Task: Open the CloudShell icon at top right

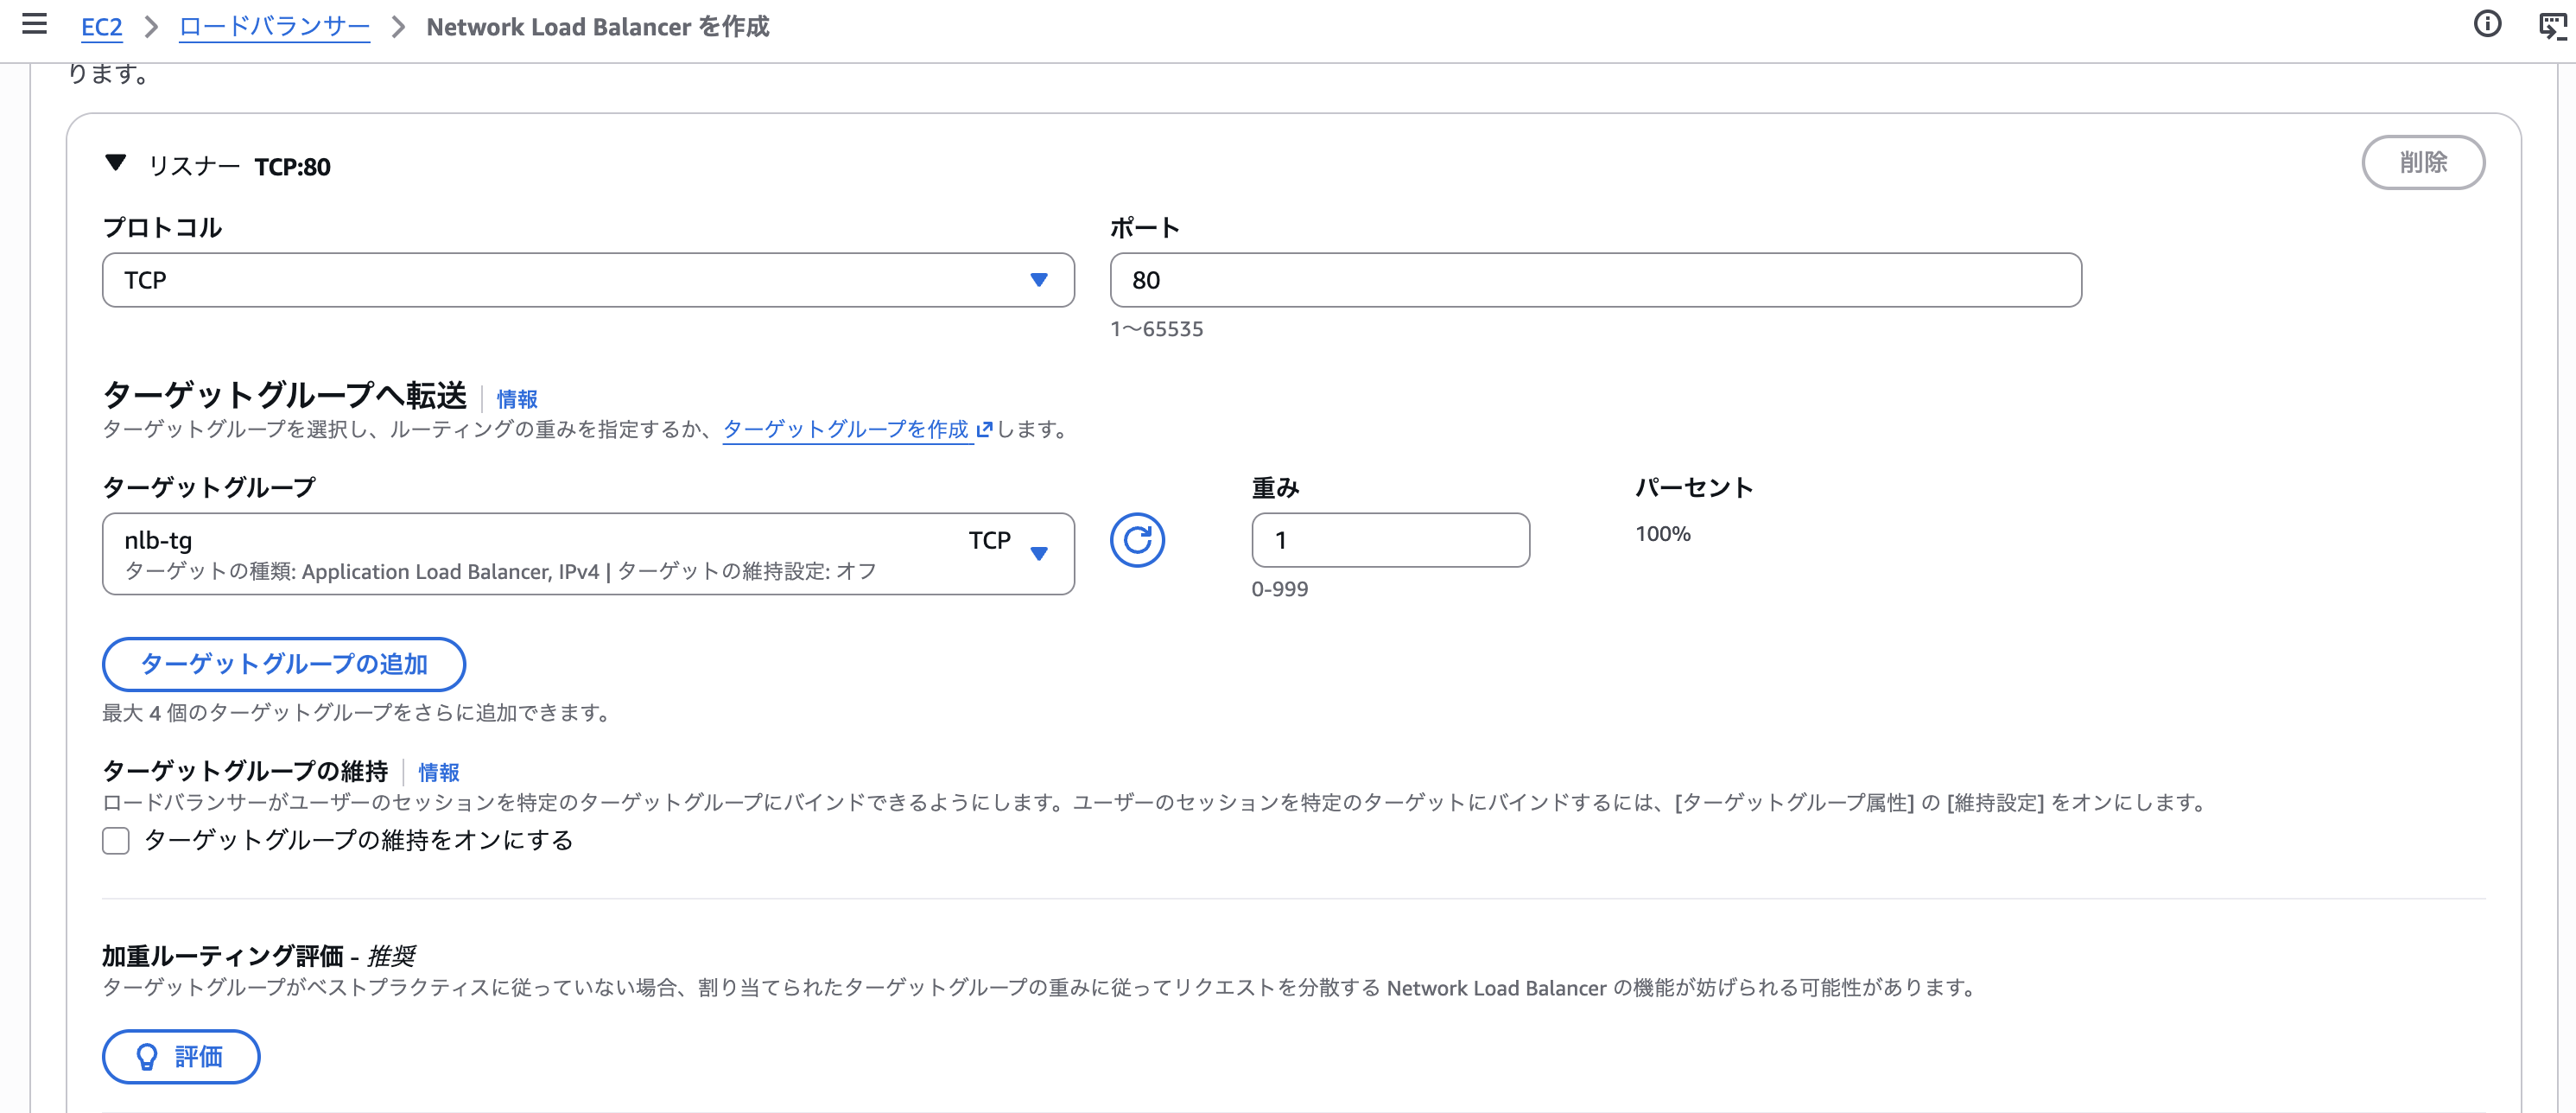Action: tap(2553, 26)
